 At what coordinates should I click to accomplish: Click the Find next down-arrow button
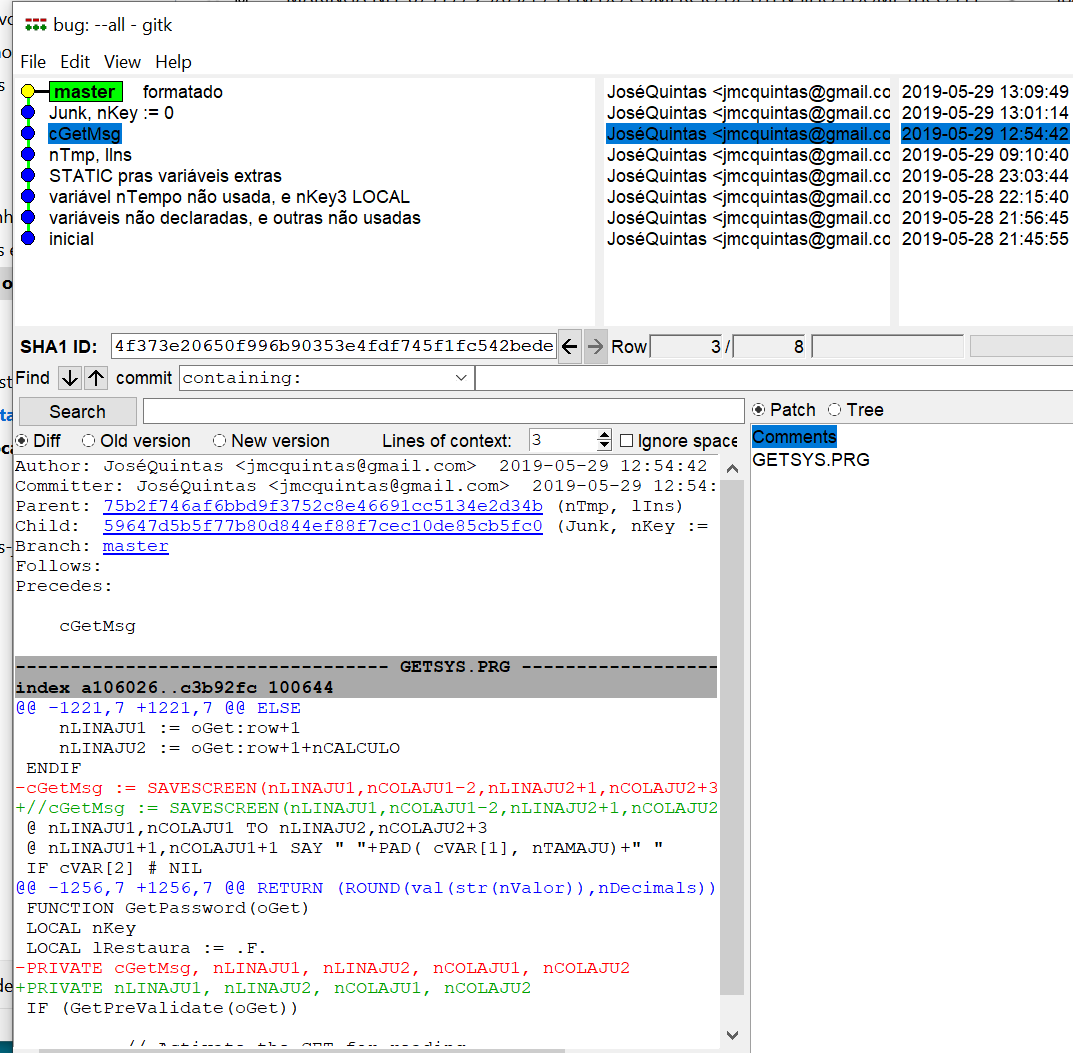point(69,378)
